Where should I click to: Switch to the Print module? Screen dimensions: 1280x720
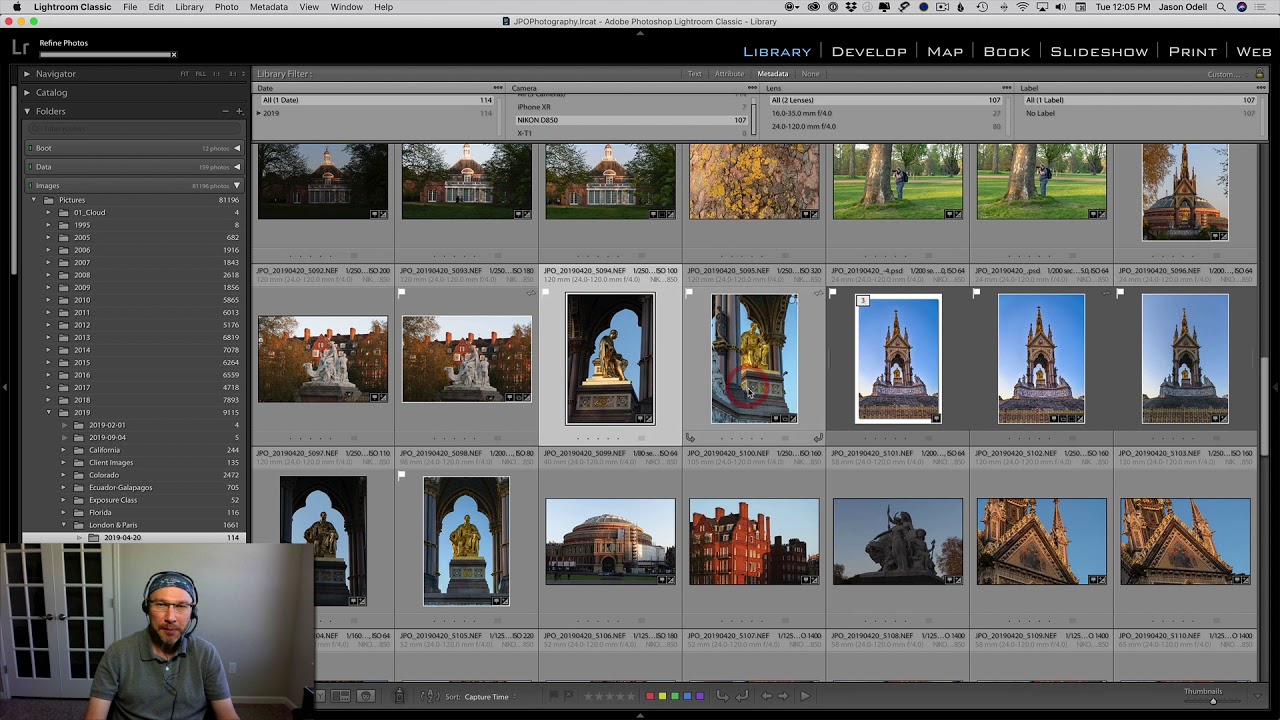click(x=1192, y=51)
